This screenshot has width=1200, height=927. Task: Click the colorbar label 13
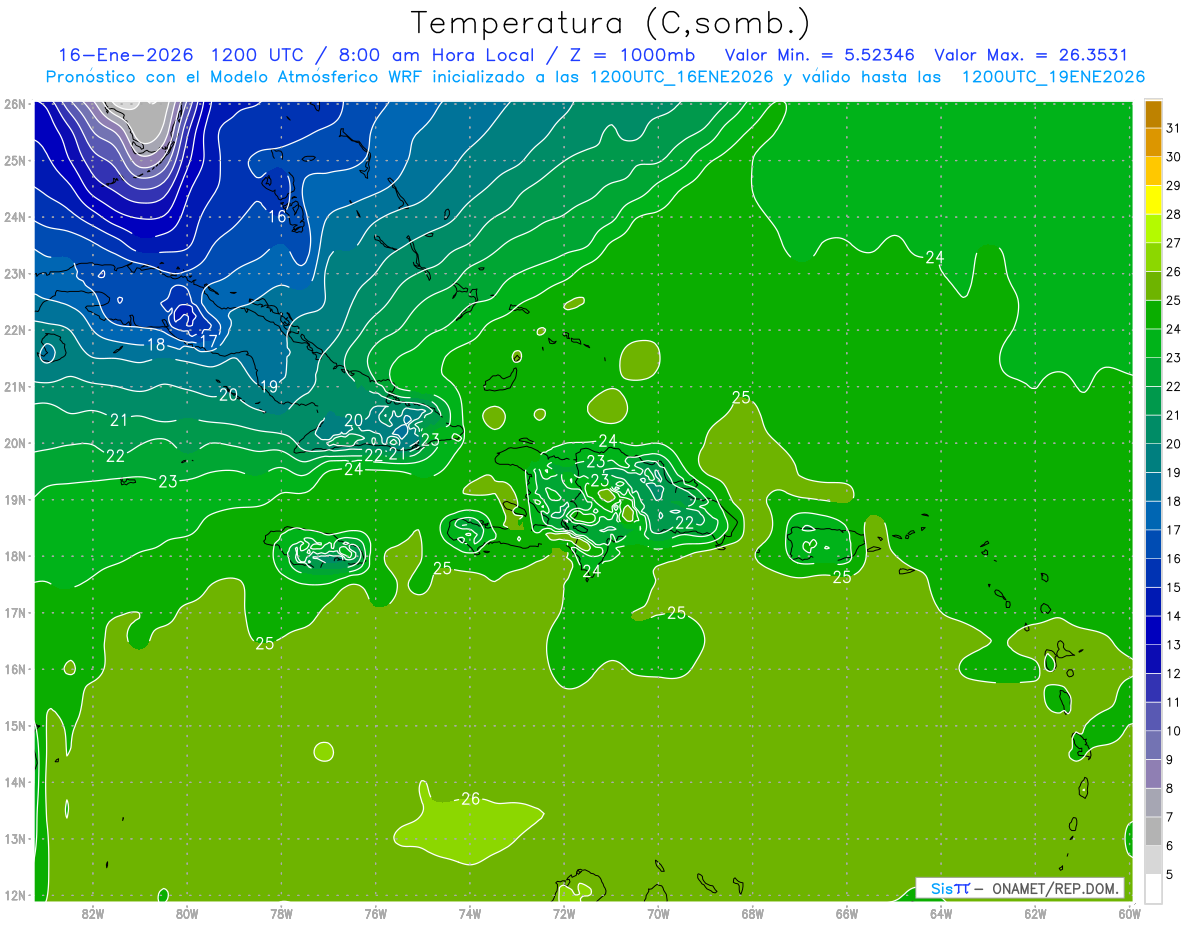point(1173,644)
